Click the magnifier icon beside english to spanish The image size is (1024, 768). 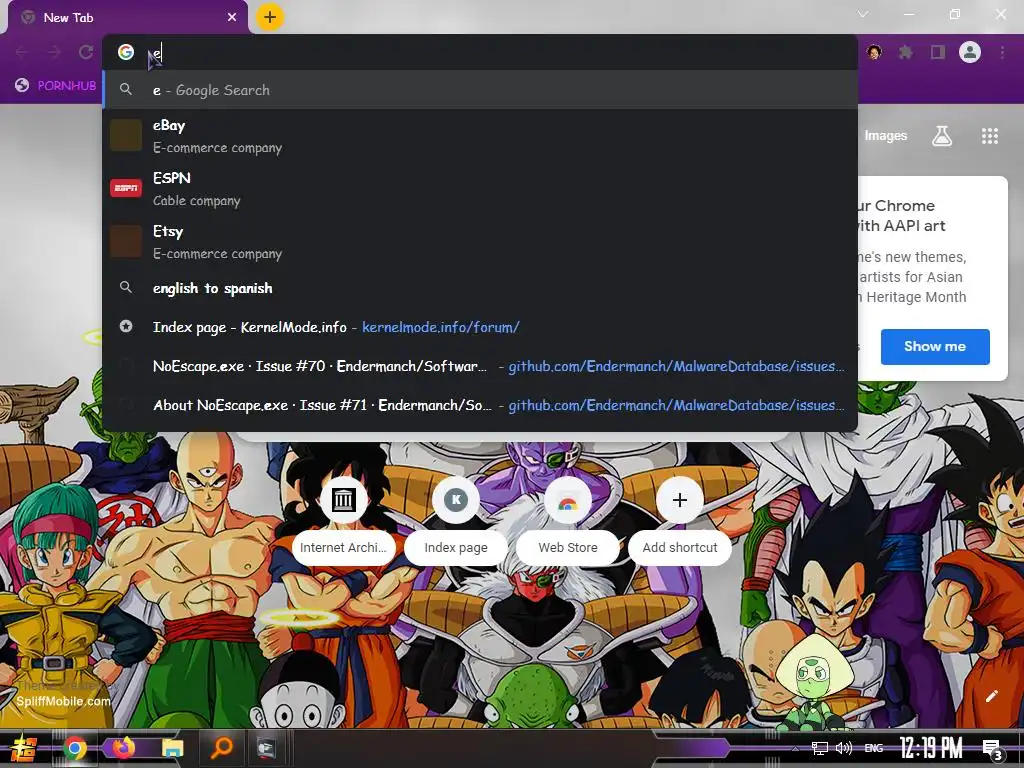tap(126, 287)
